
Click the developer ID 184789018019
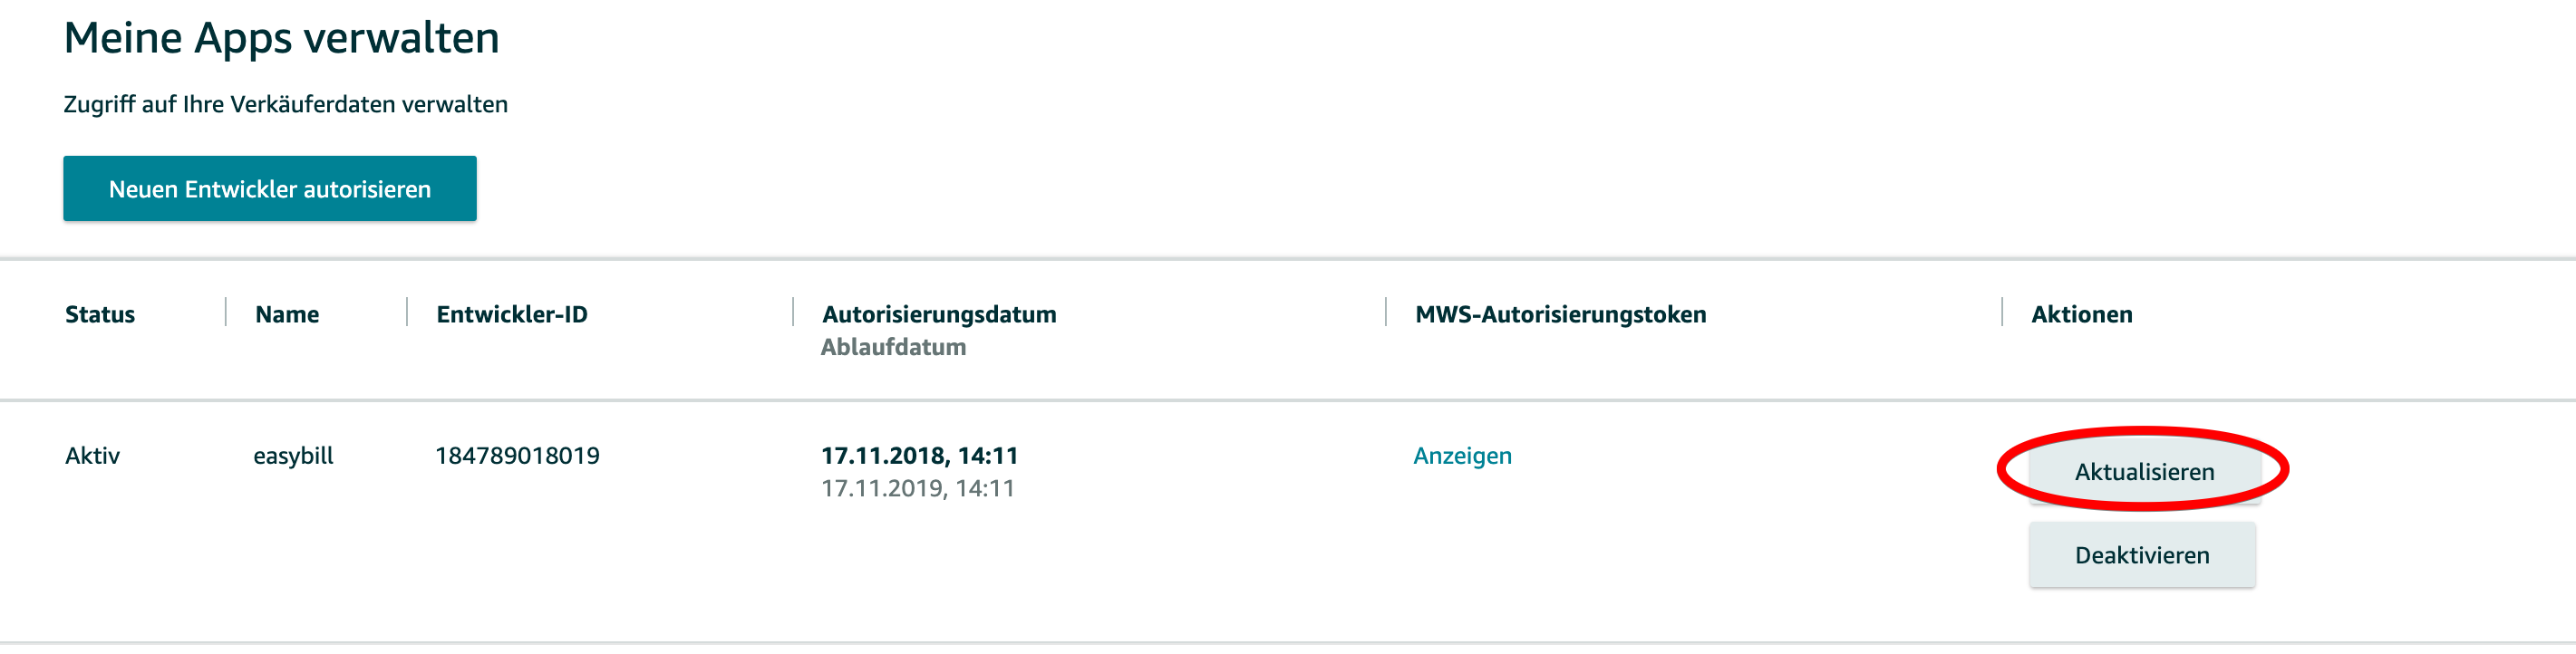(x=517, y=456)
